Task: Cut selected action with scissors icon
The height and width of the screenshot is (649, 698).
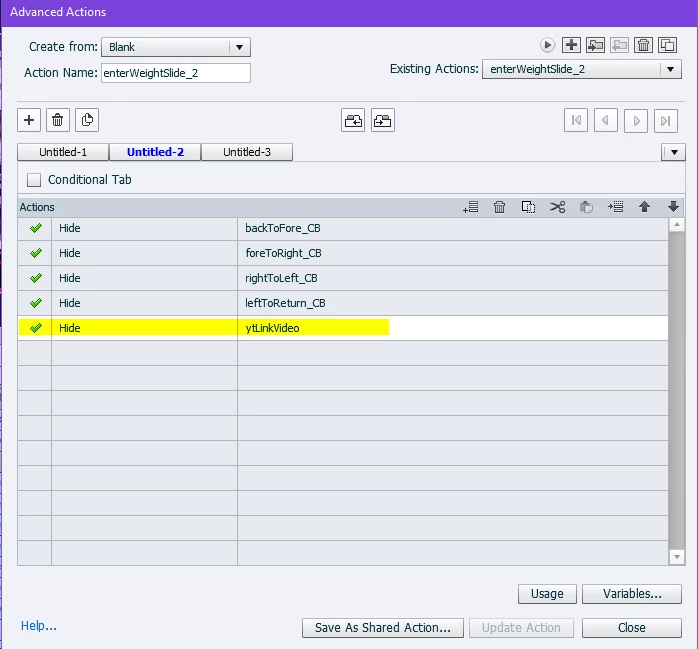Action: (x=557, y=207)
